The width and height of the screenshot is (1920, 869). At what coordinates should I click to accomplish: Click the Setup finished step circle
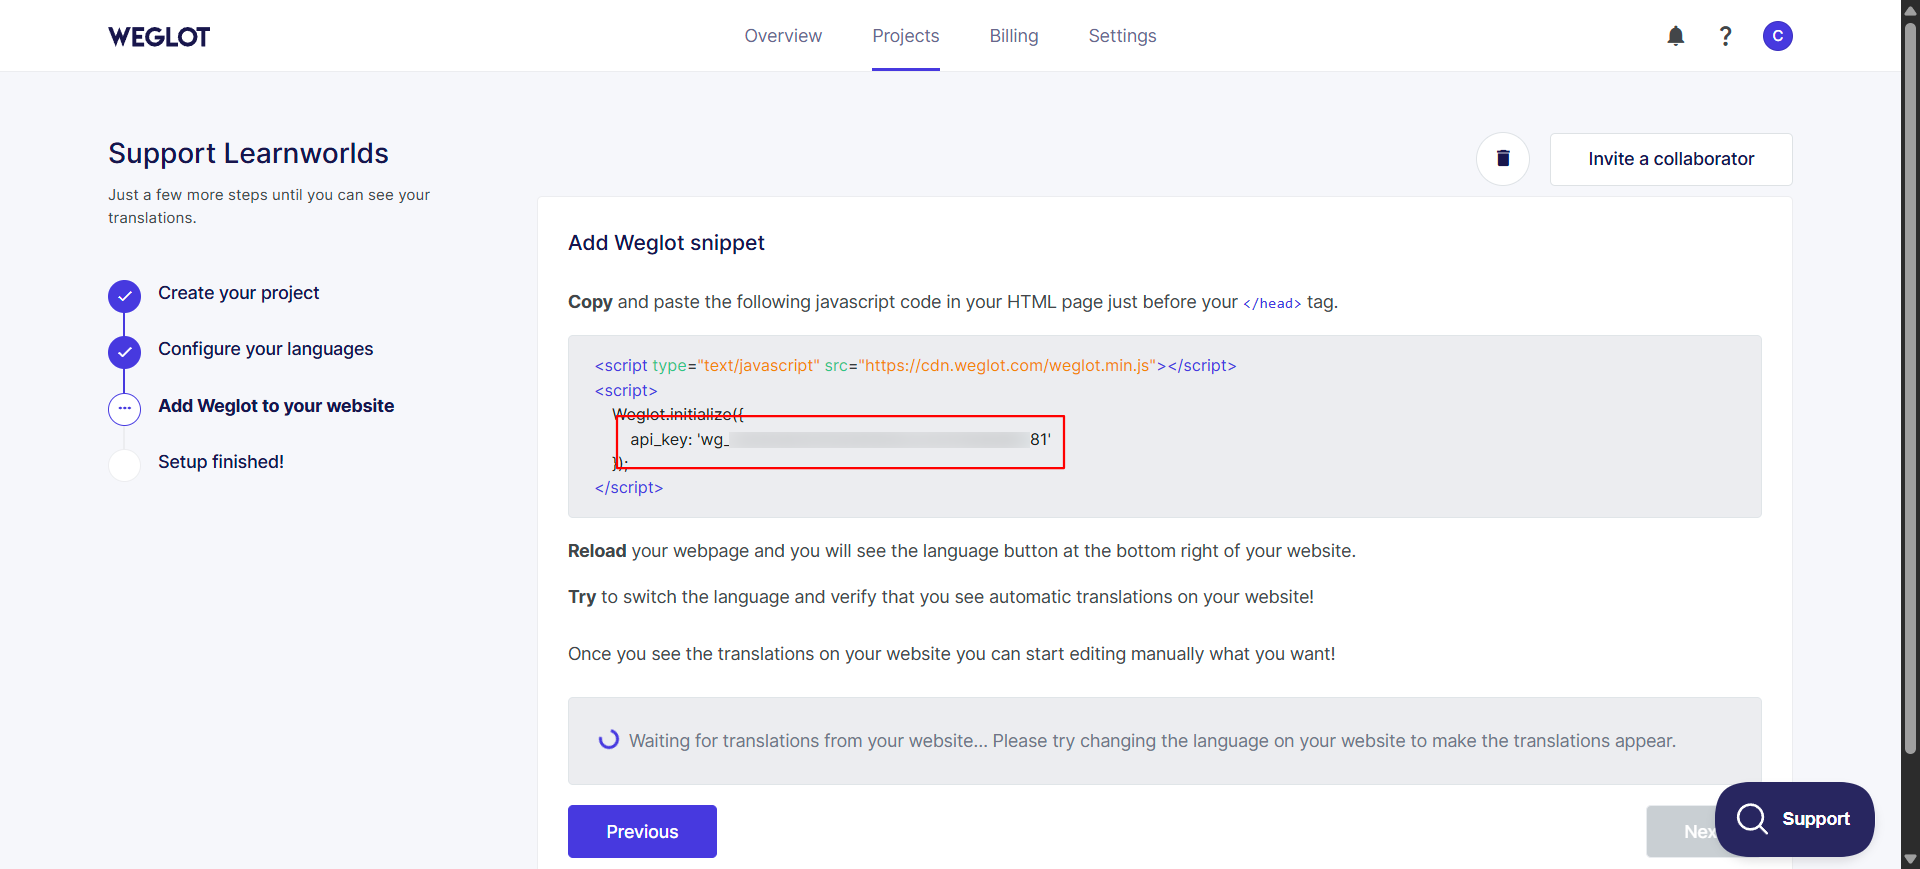click(124, 465)
